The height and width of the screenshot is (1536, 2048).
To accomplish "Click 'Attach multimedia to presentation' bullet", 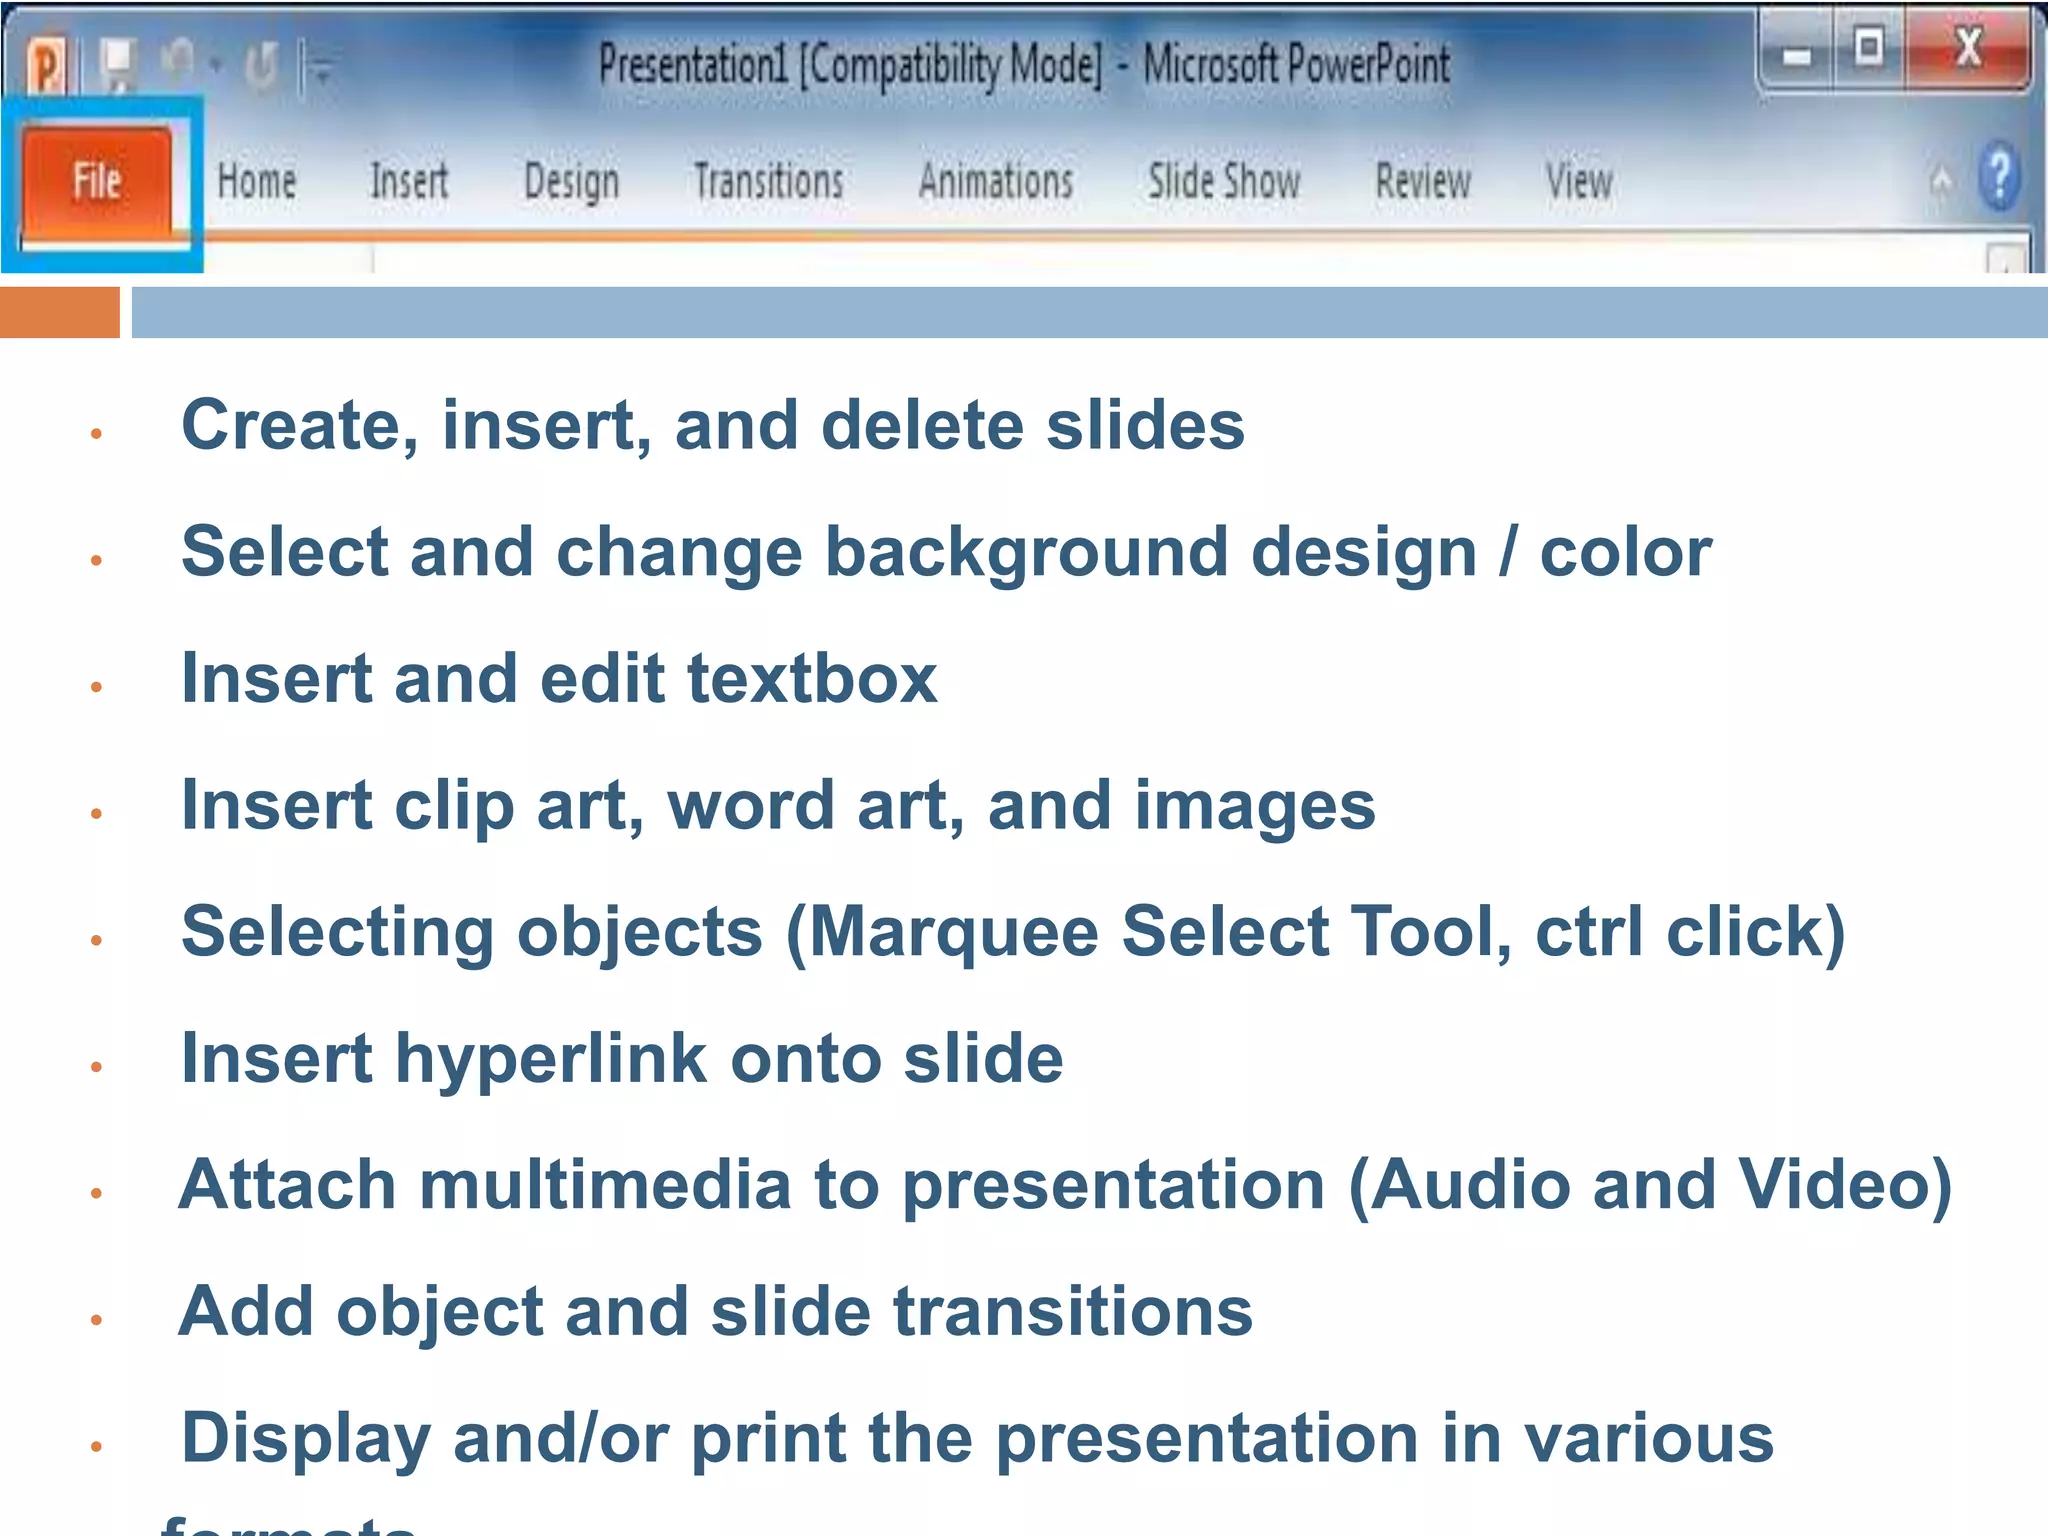I will click(x=1066, y=1186).
